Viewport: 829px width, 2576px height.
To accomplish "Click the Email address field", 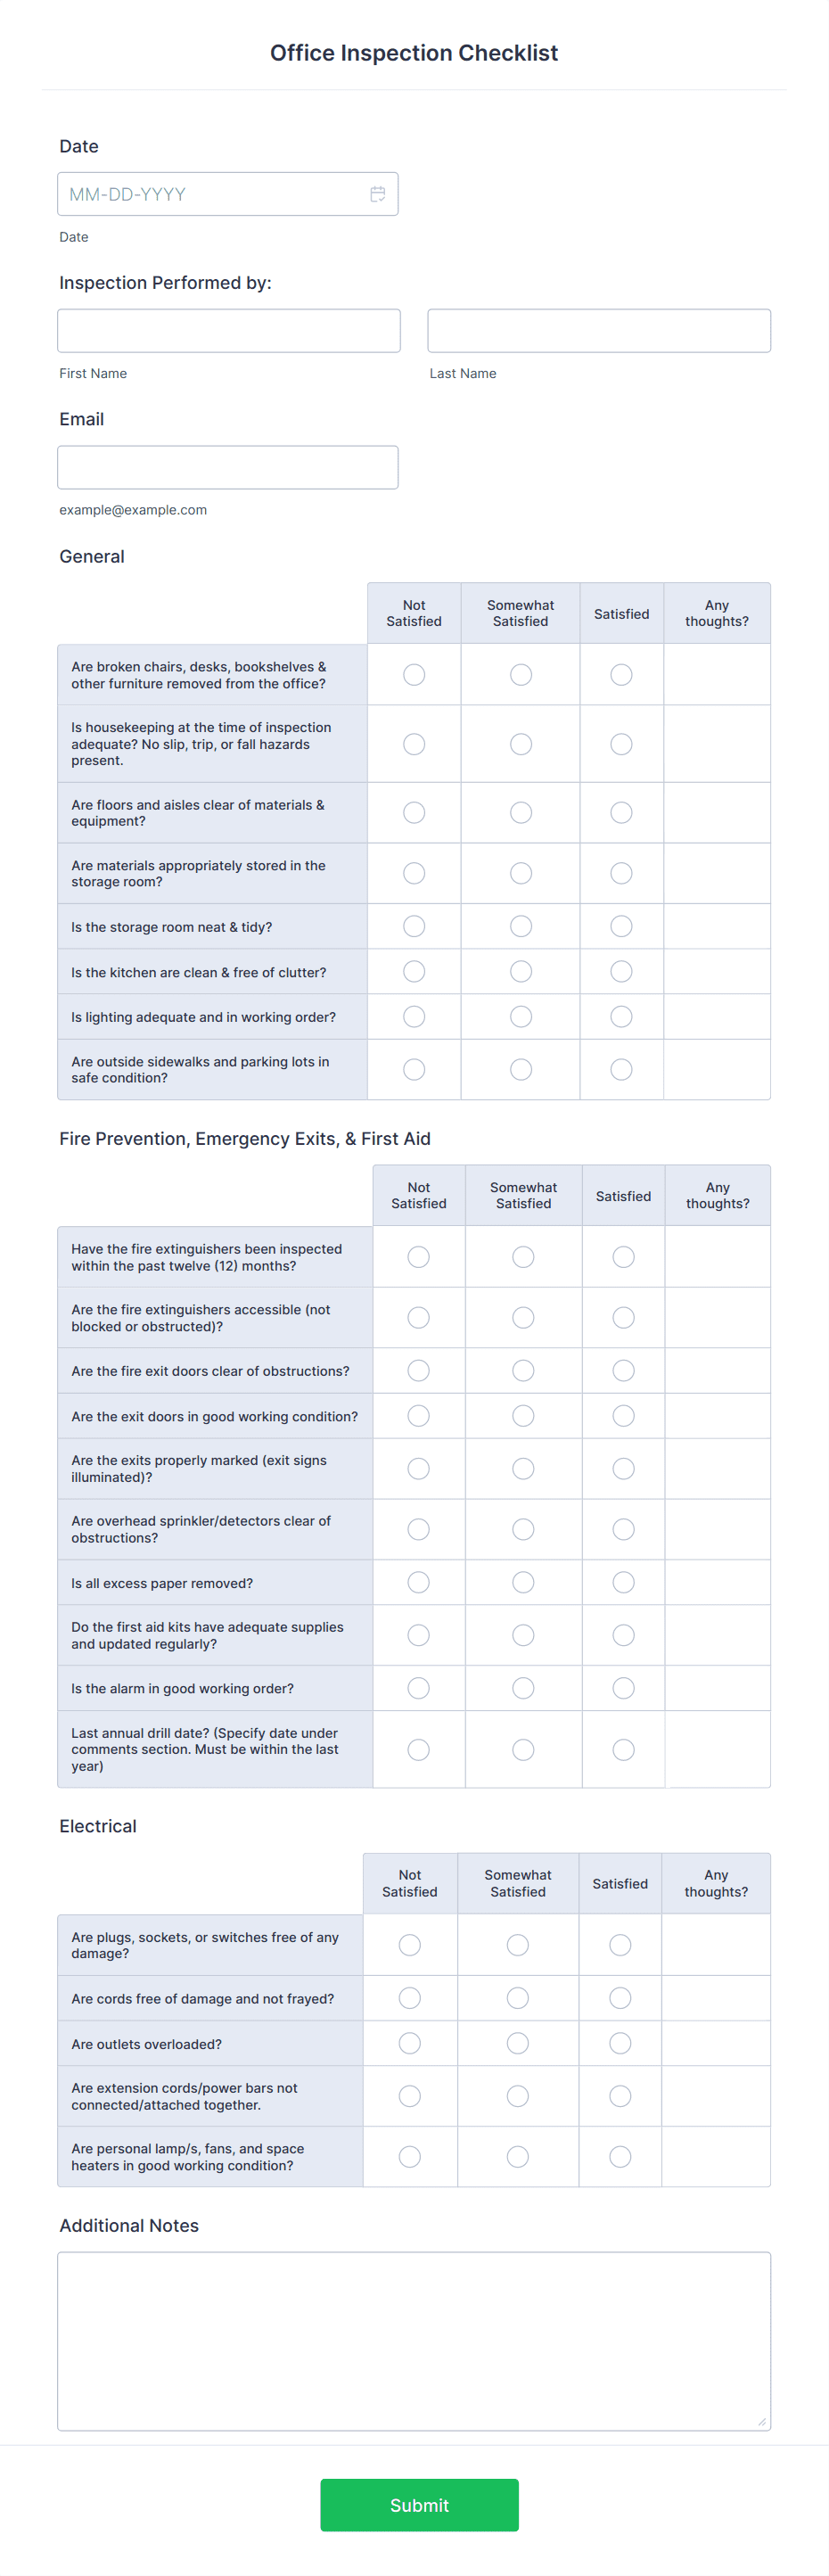I will (x=227, y=466).
